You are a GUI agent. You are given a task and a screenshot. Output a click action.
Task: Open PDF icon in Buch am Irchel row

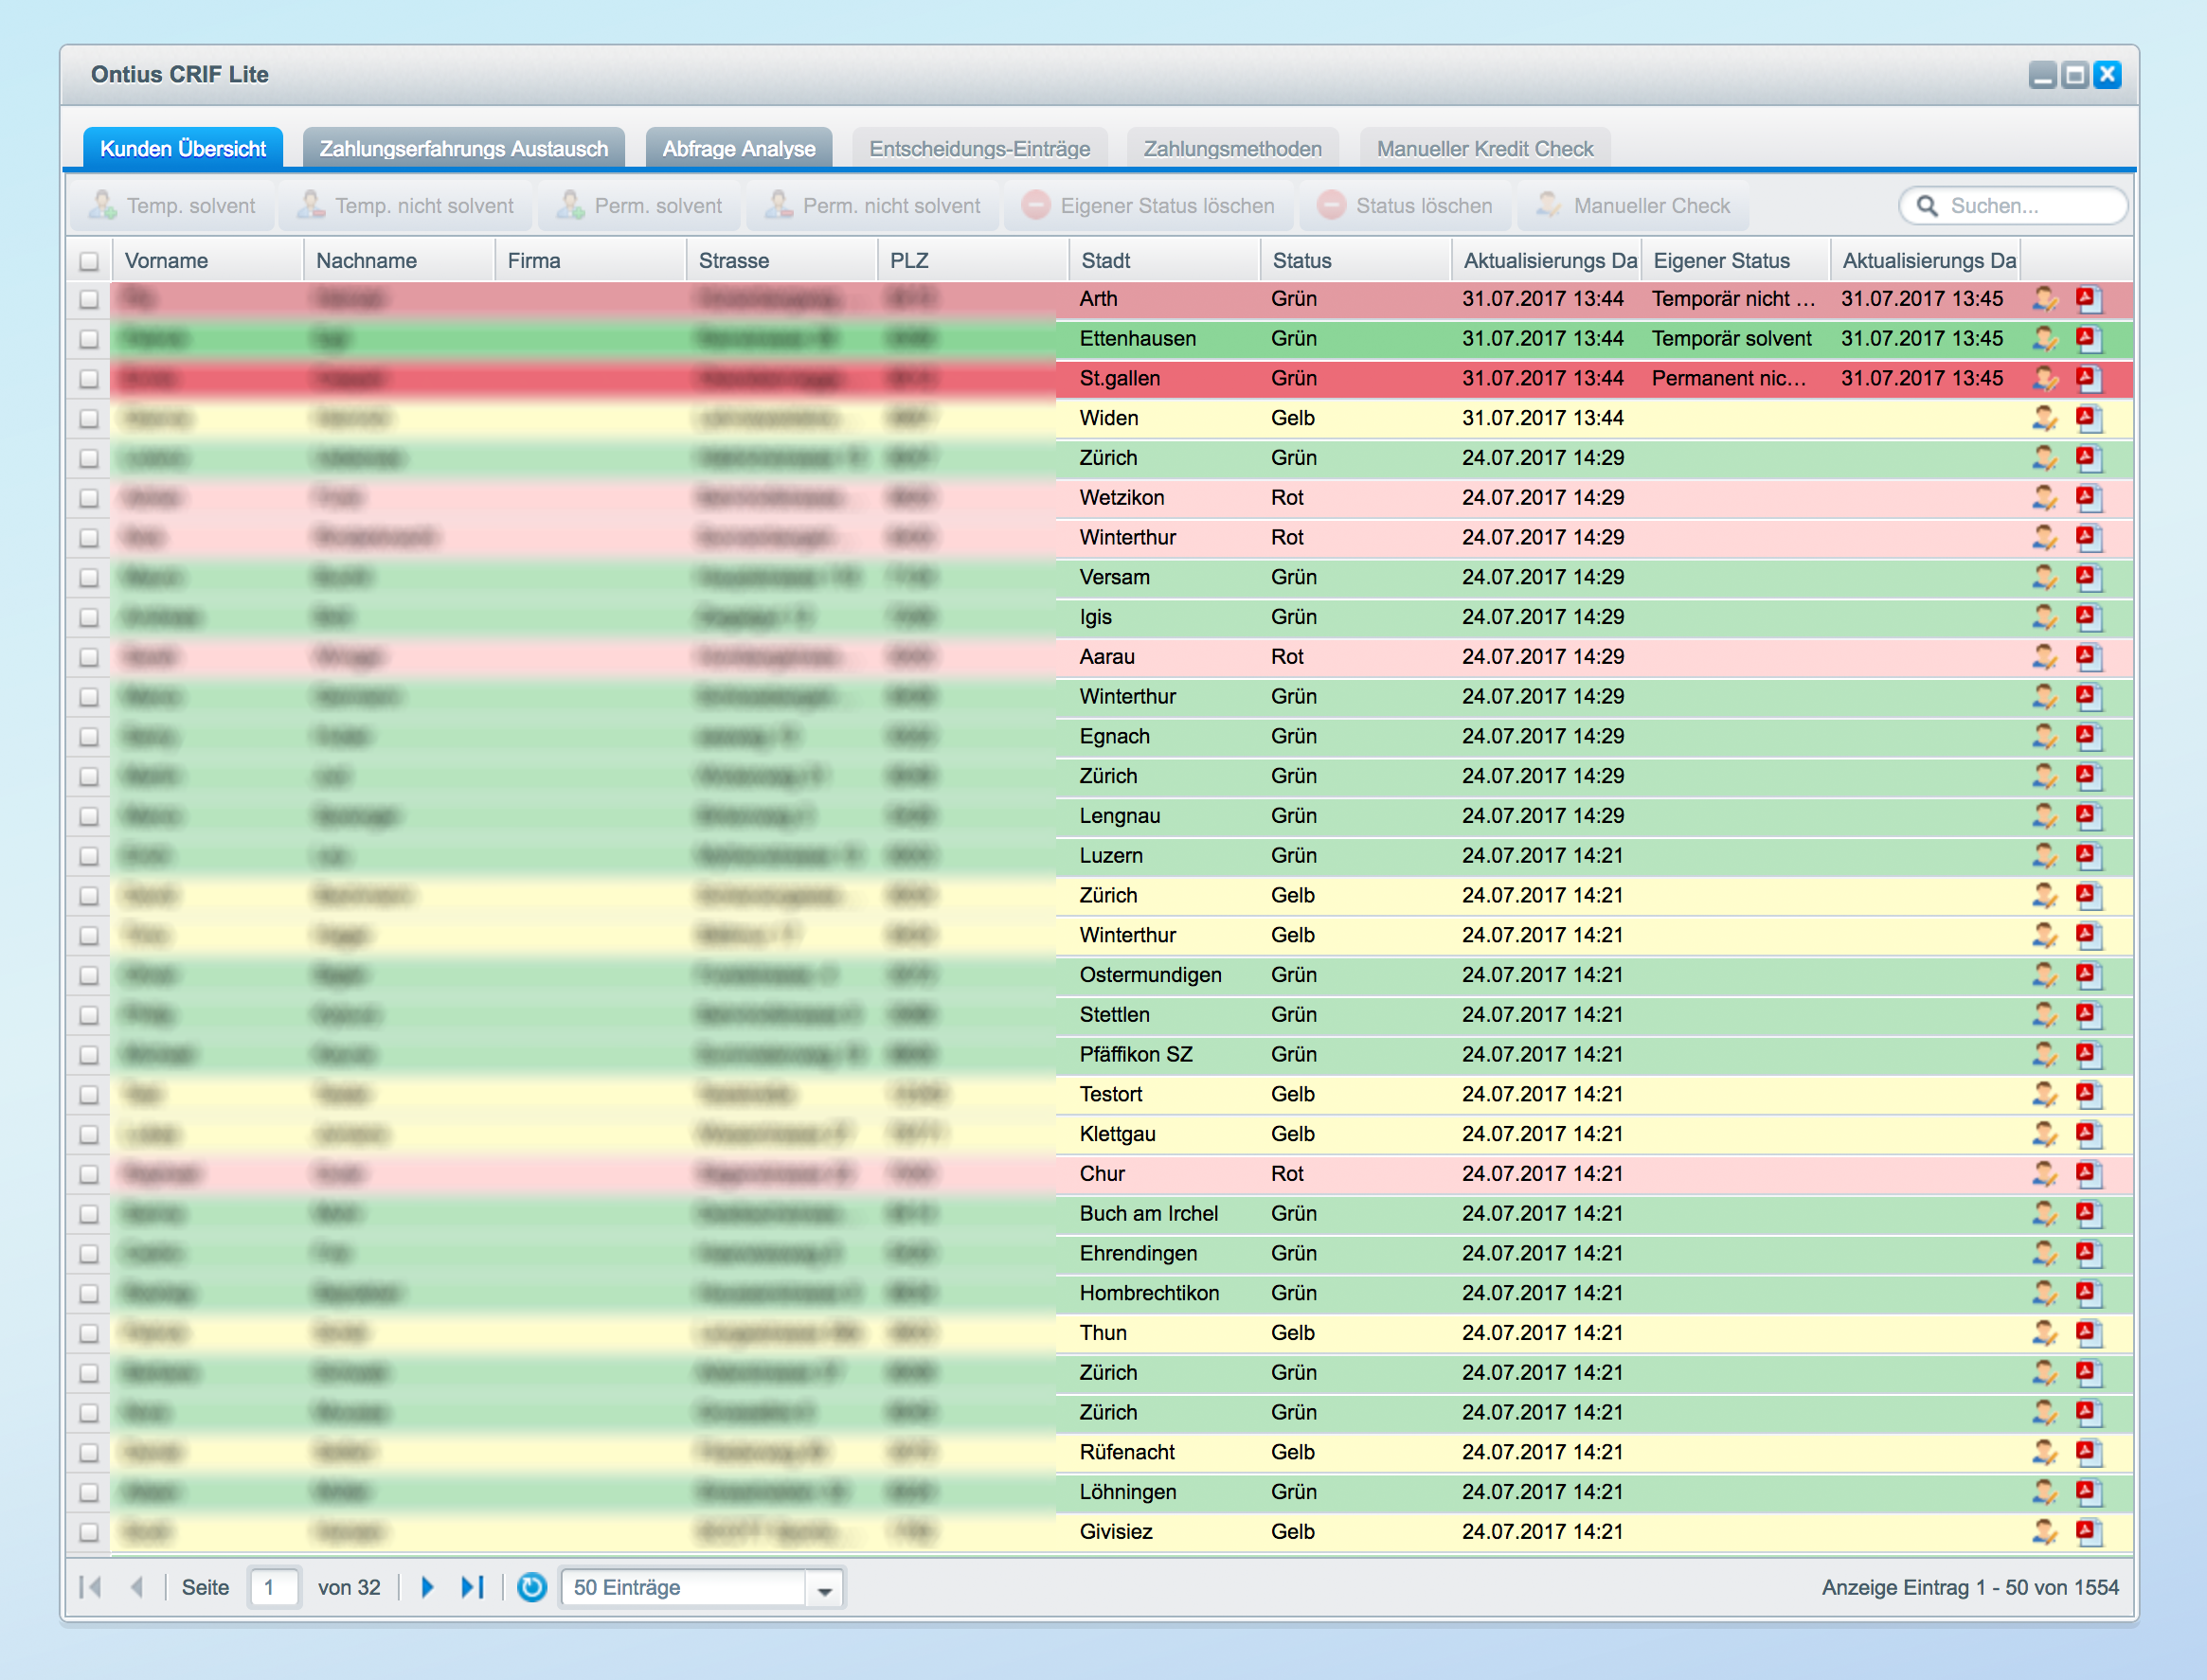pos(2088,1215)
